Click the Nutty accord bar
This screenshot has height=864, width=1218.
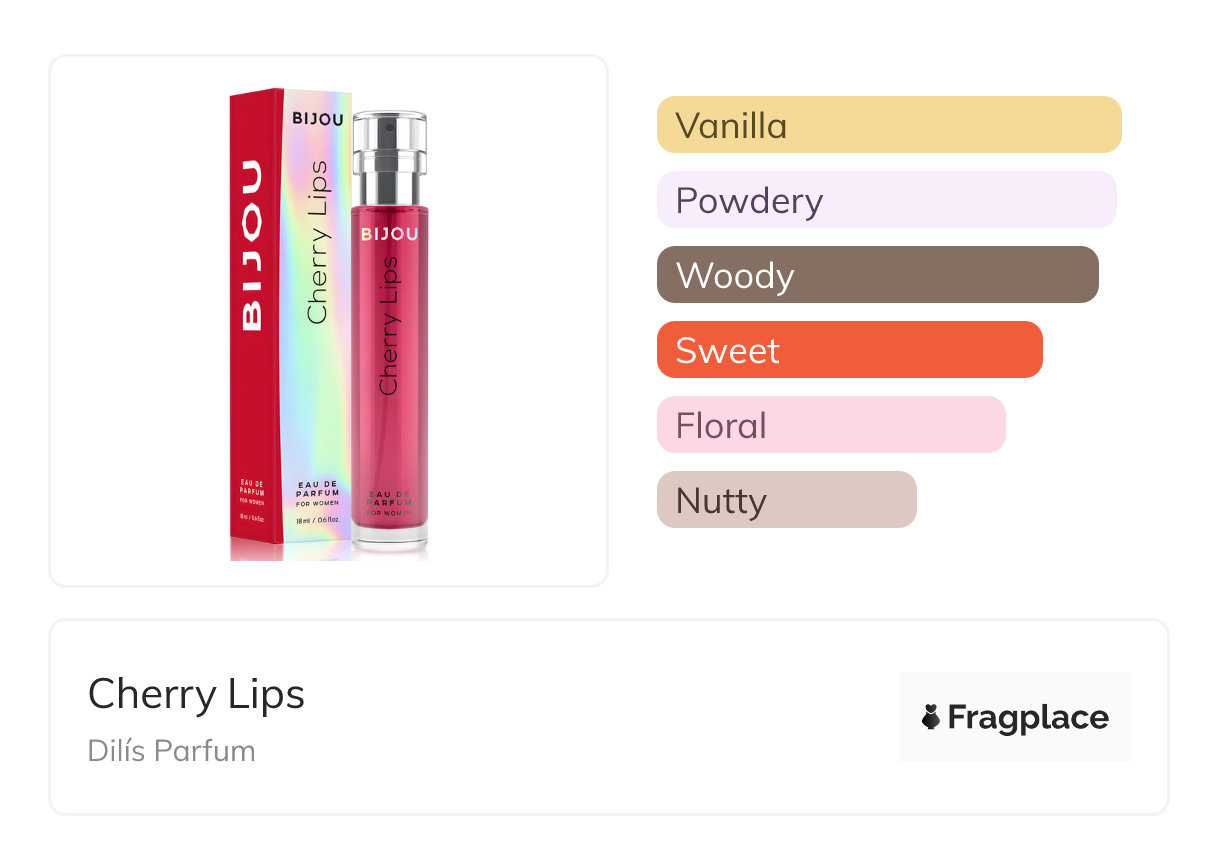tap(786, 500)
